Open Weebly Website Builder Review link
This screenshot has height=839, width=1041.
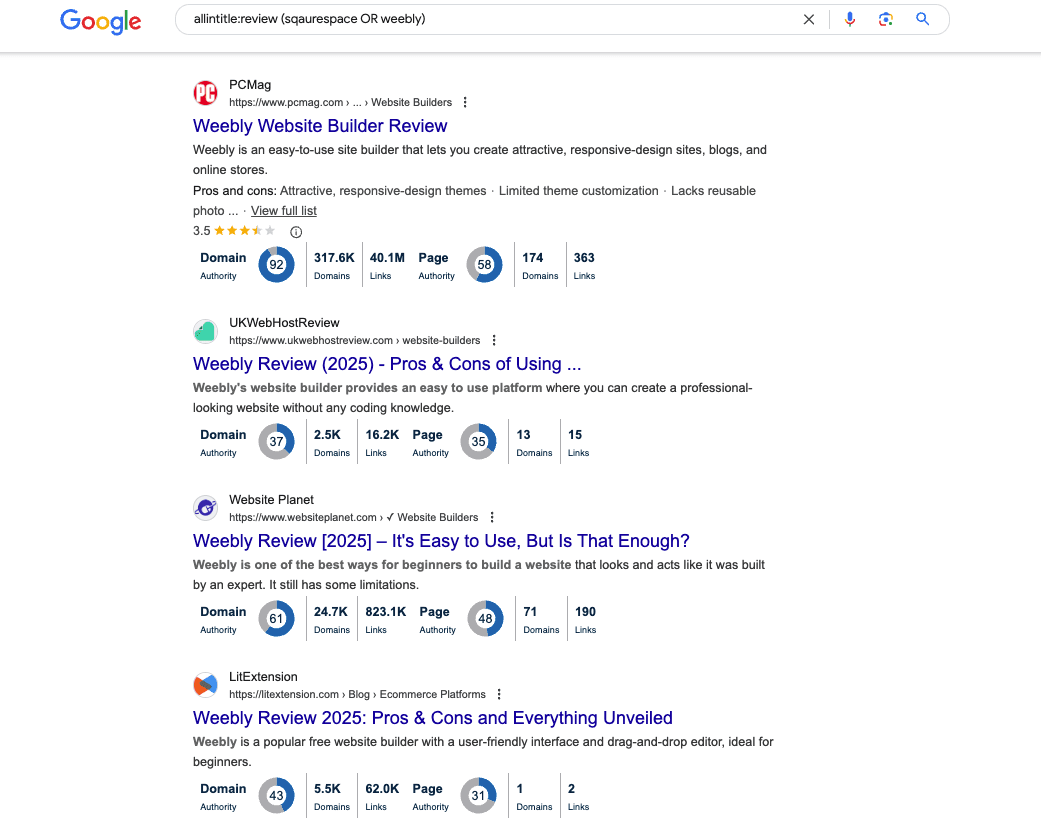pos(320,126)
